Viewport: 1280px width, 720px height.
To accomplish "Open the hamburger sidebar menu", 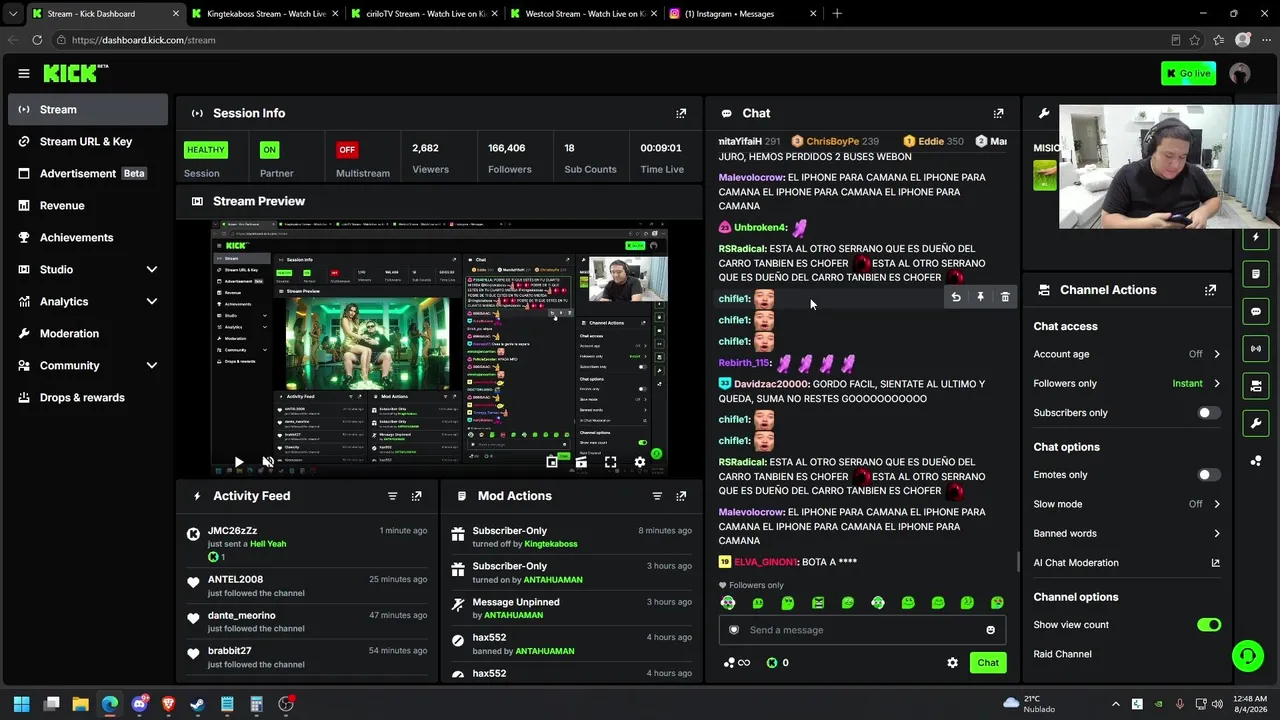I will [24, 73].
